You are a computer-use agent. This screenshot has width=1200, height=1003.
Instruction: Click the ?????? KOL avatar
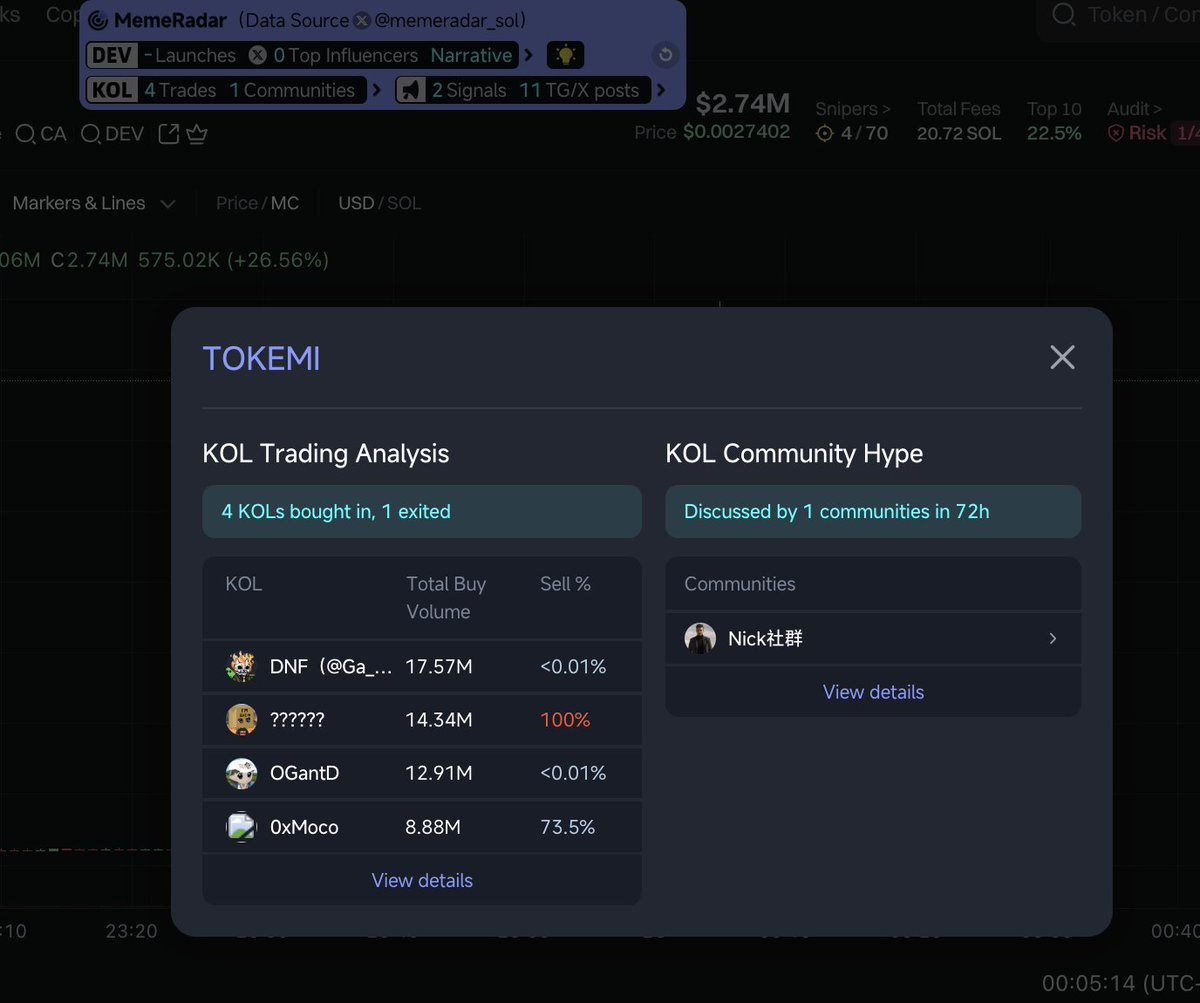[x=241, y=719]
